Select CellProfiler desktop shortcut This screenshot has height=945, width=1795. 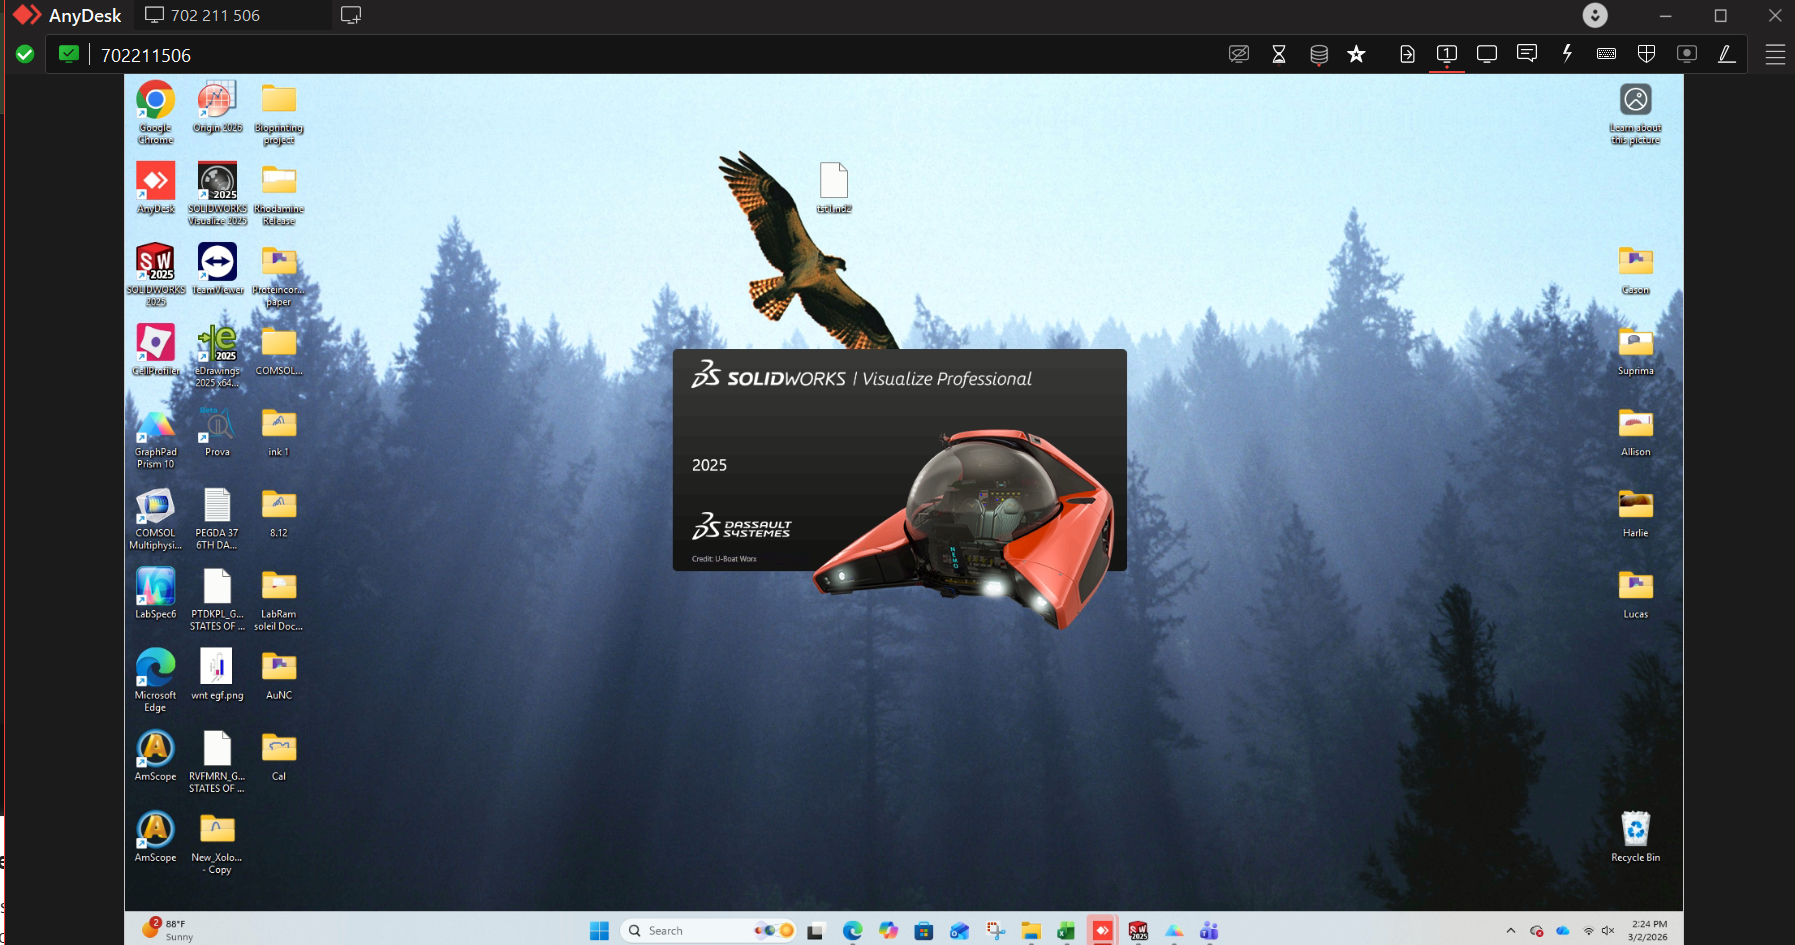click(155, 350)
